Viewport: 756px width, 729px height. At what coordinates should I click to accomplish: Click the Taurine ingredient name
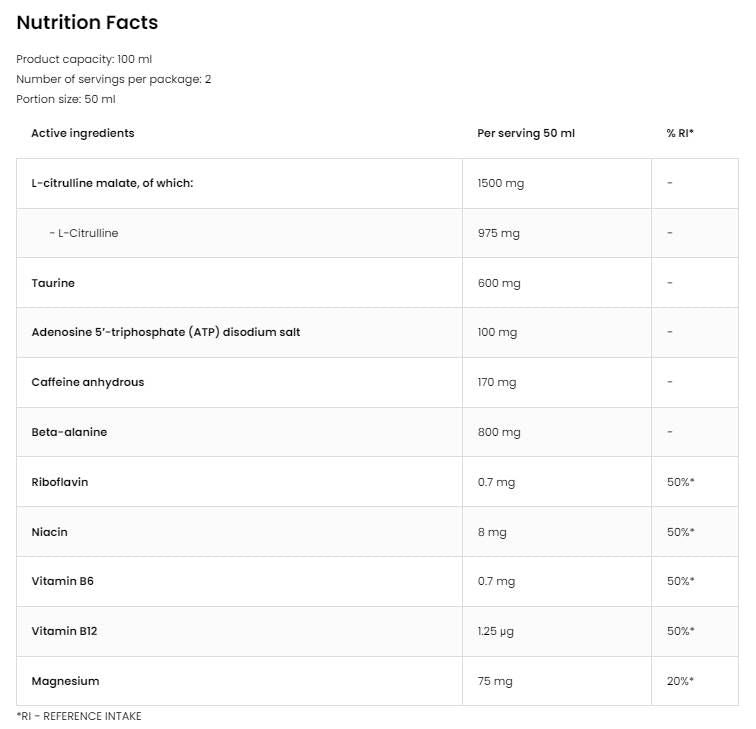point(53,283)
